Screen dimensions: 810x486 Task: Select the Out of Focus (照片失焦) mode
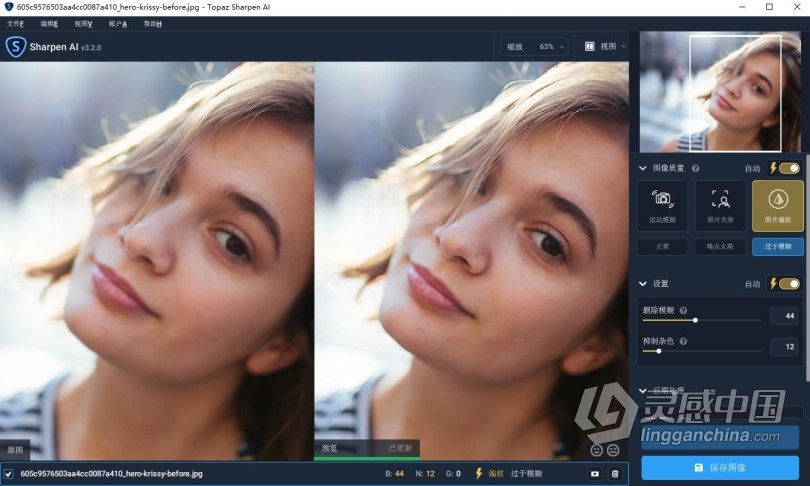click(720, 206)
